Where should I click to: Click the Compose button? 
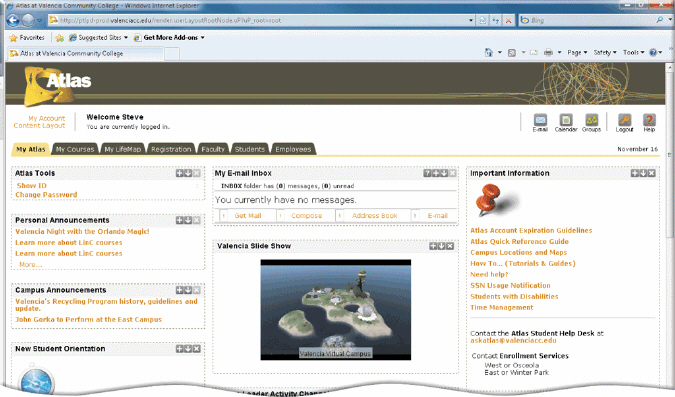pyautogui.click(x=307, y=216)
